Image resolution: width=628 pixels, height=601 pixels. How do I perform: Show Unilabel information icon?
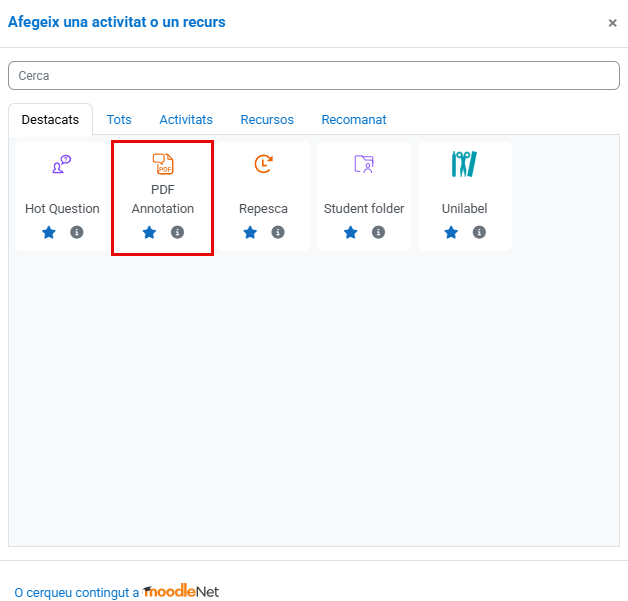[479, 232]
